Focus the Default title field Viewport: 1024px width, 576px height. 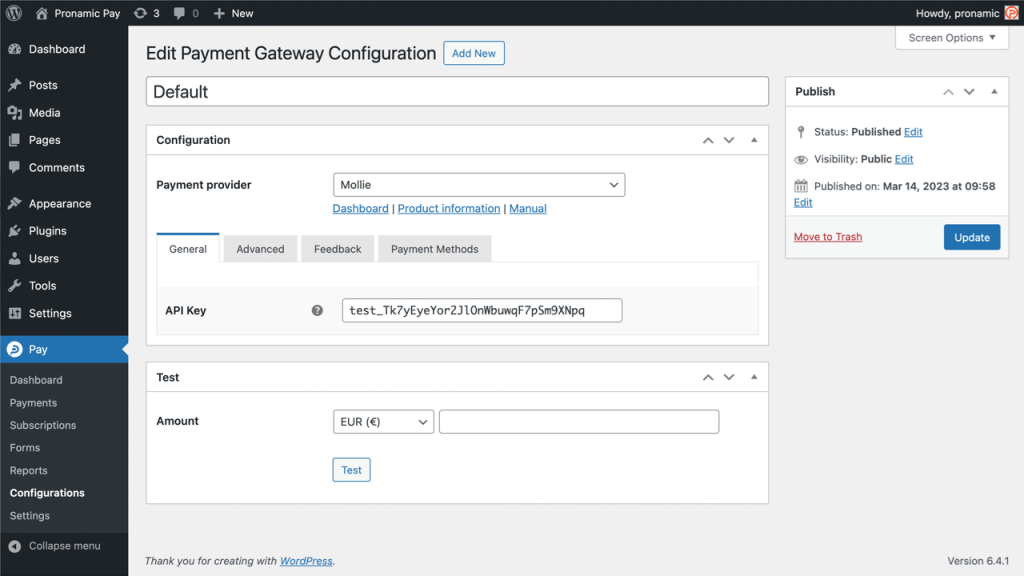457,91
